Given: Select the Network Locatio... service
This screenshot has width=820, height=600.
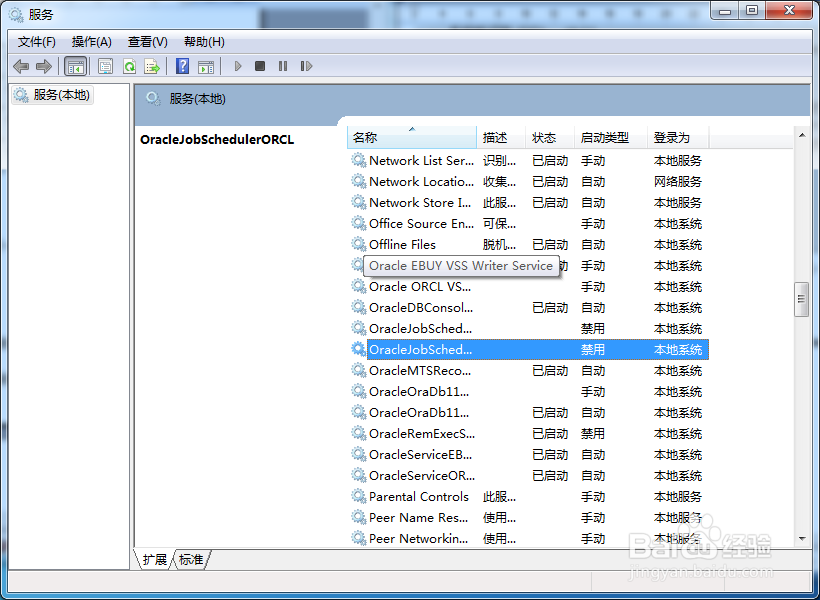Looking at the screenshot, I should tap(528, 182).
